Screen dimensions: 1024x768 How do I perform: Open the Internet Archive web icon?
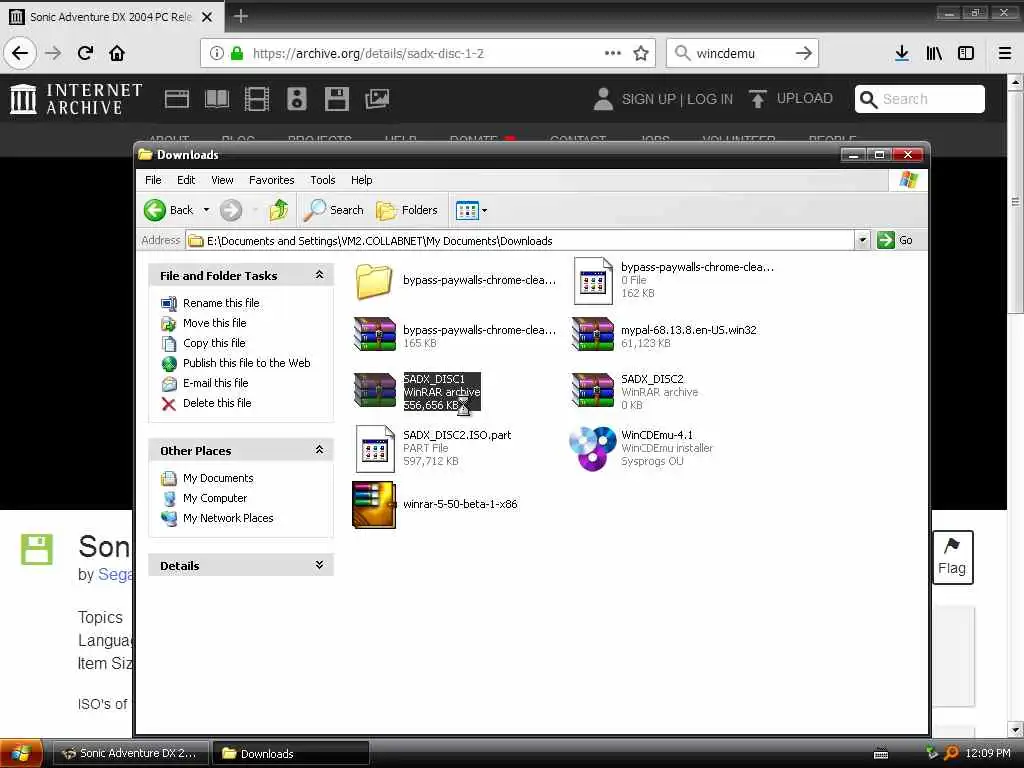(177, 99)
